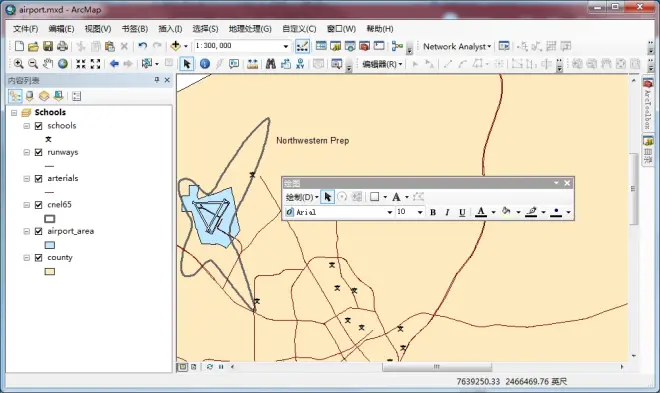Collapse the county layer legend
The width and height of the screenshot is (660, 393).
[27, 258]
